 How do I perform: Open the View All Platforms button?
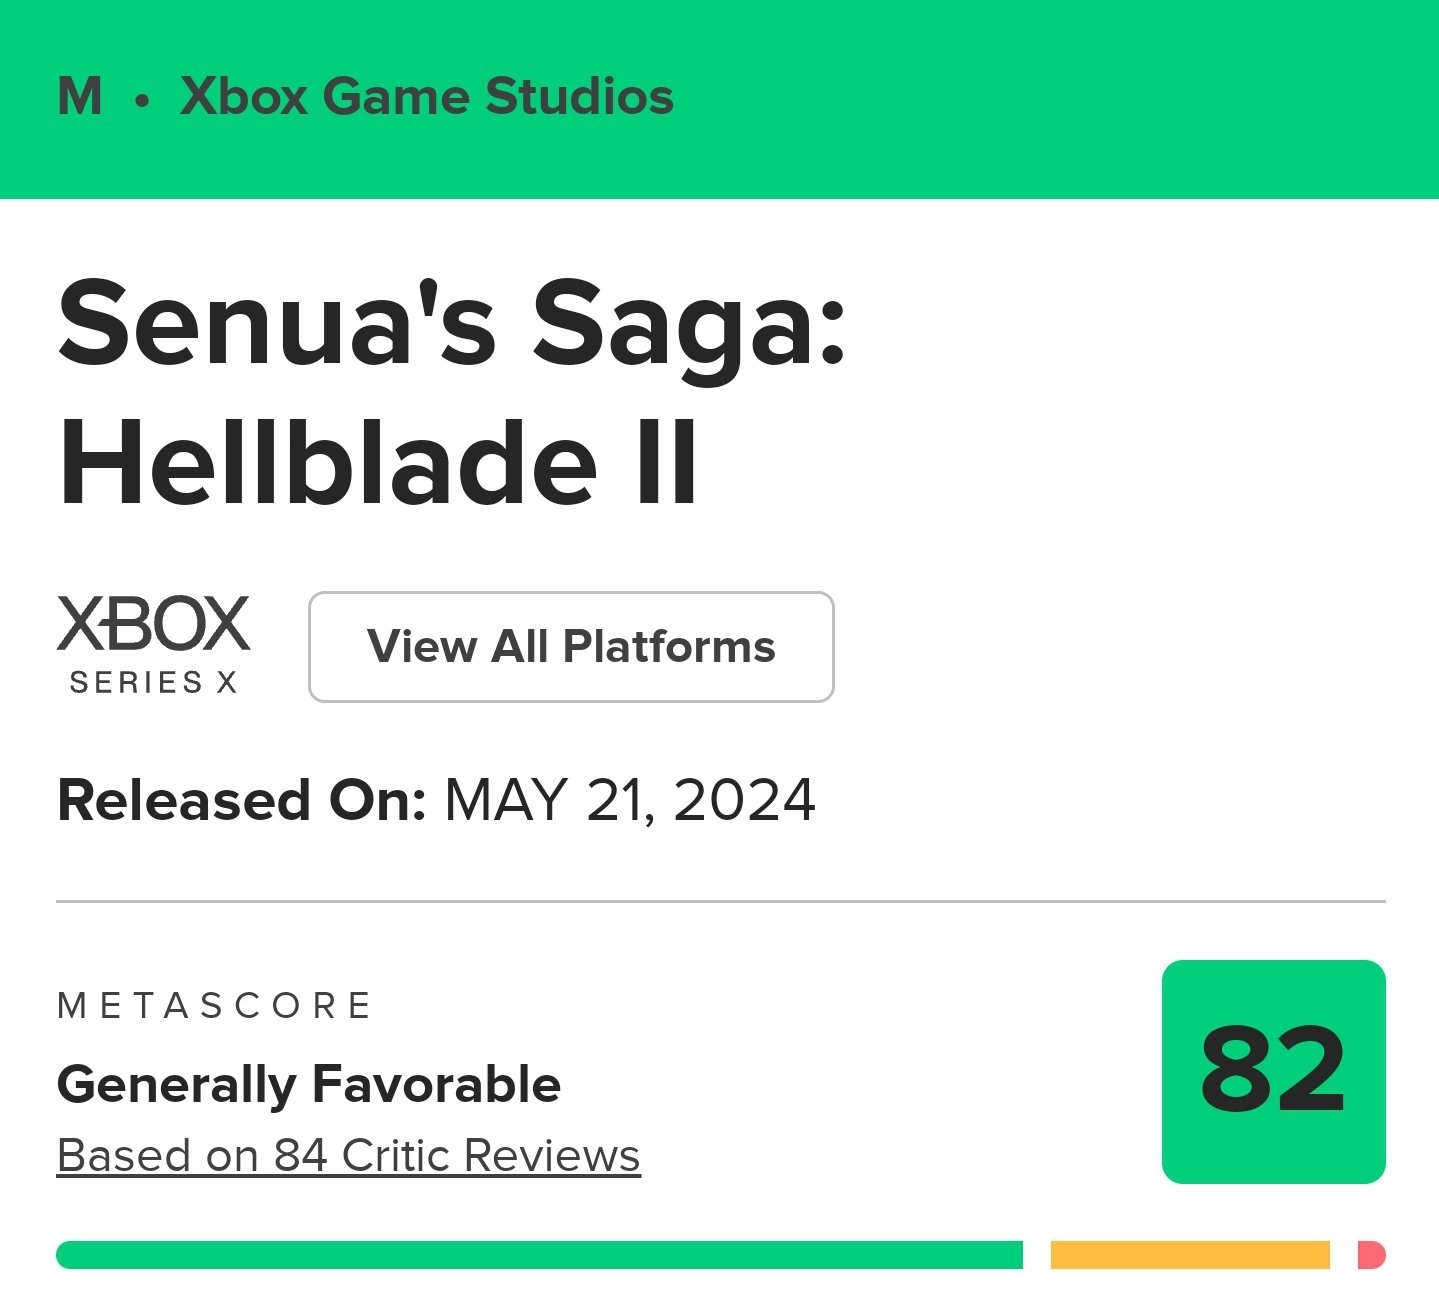pos(571,647)
